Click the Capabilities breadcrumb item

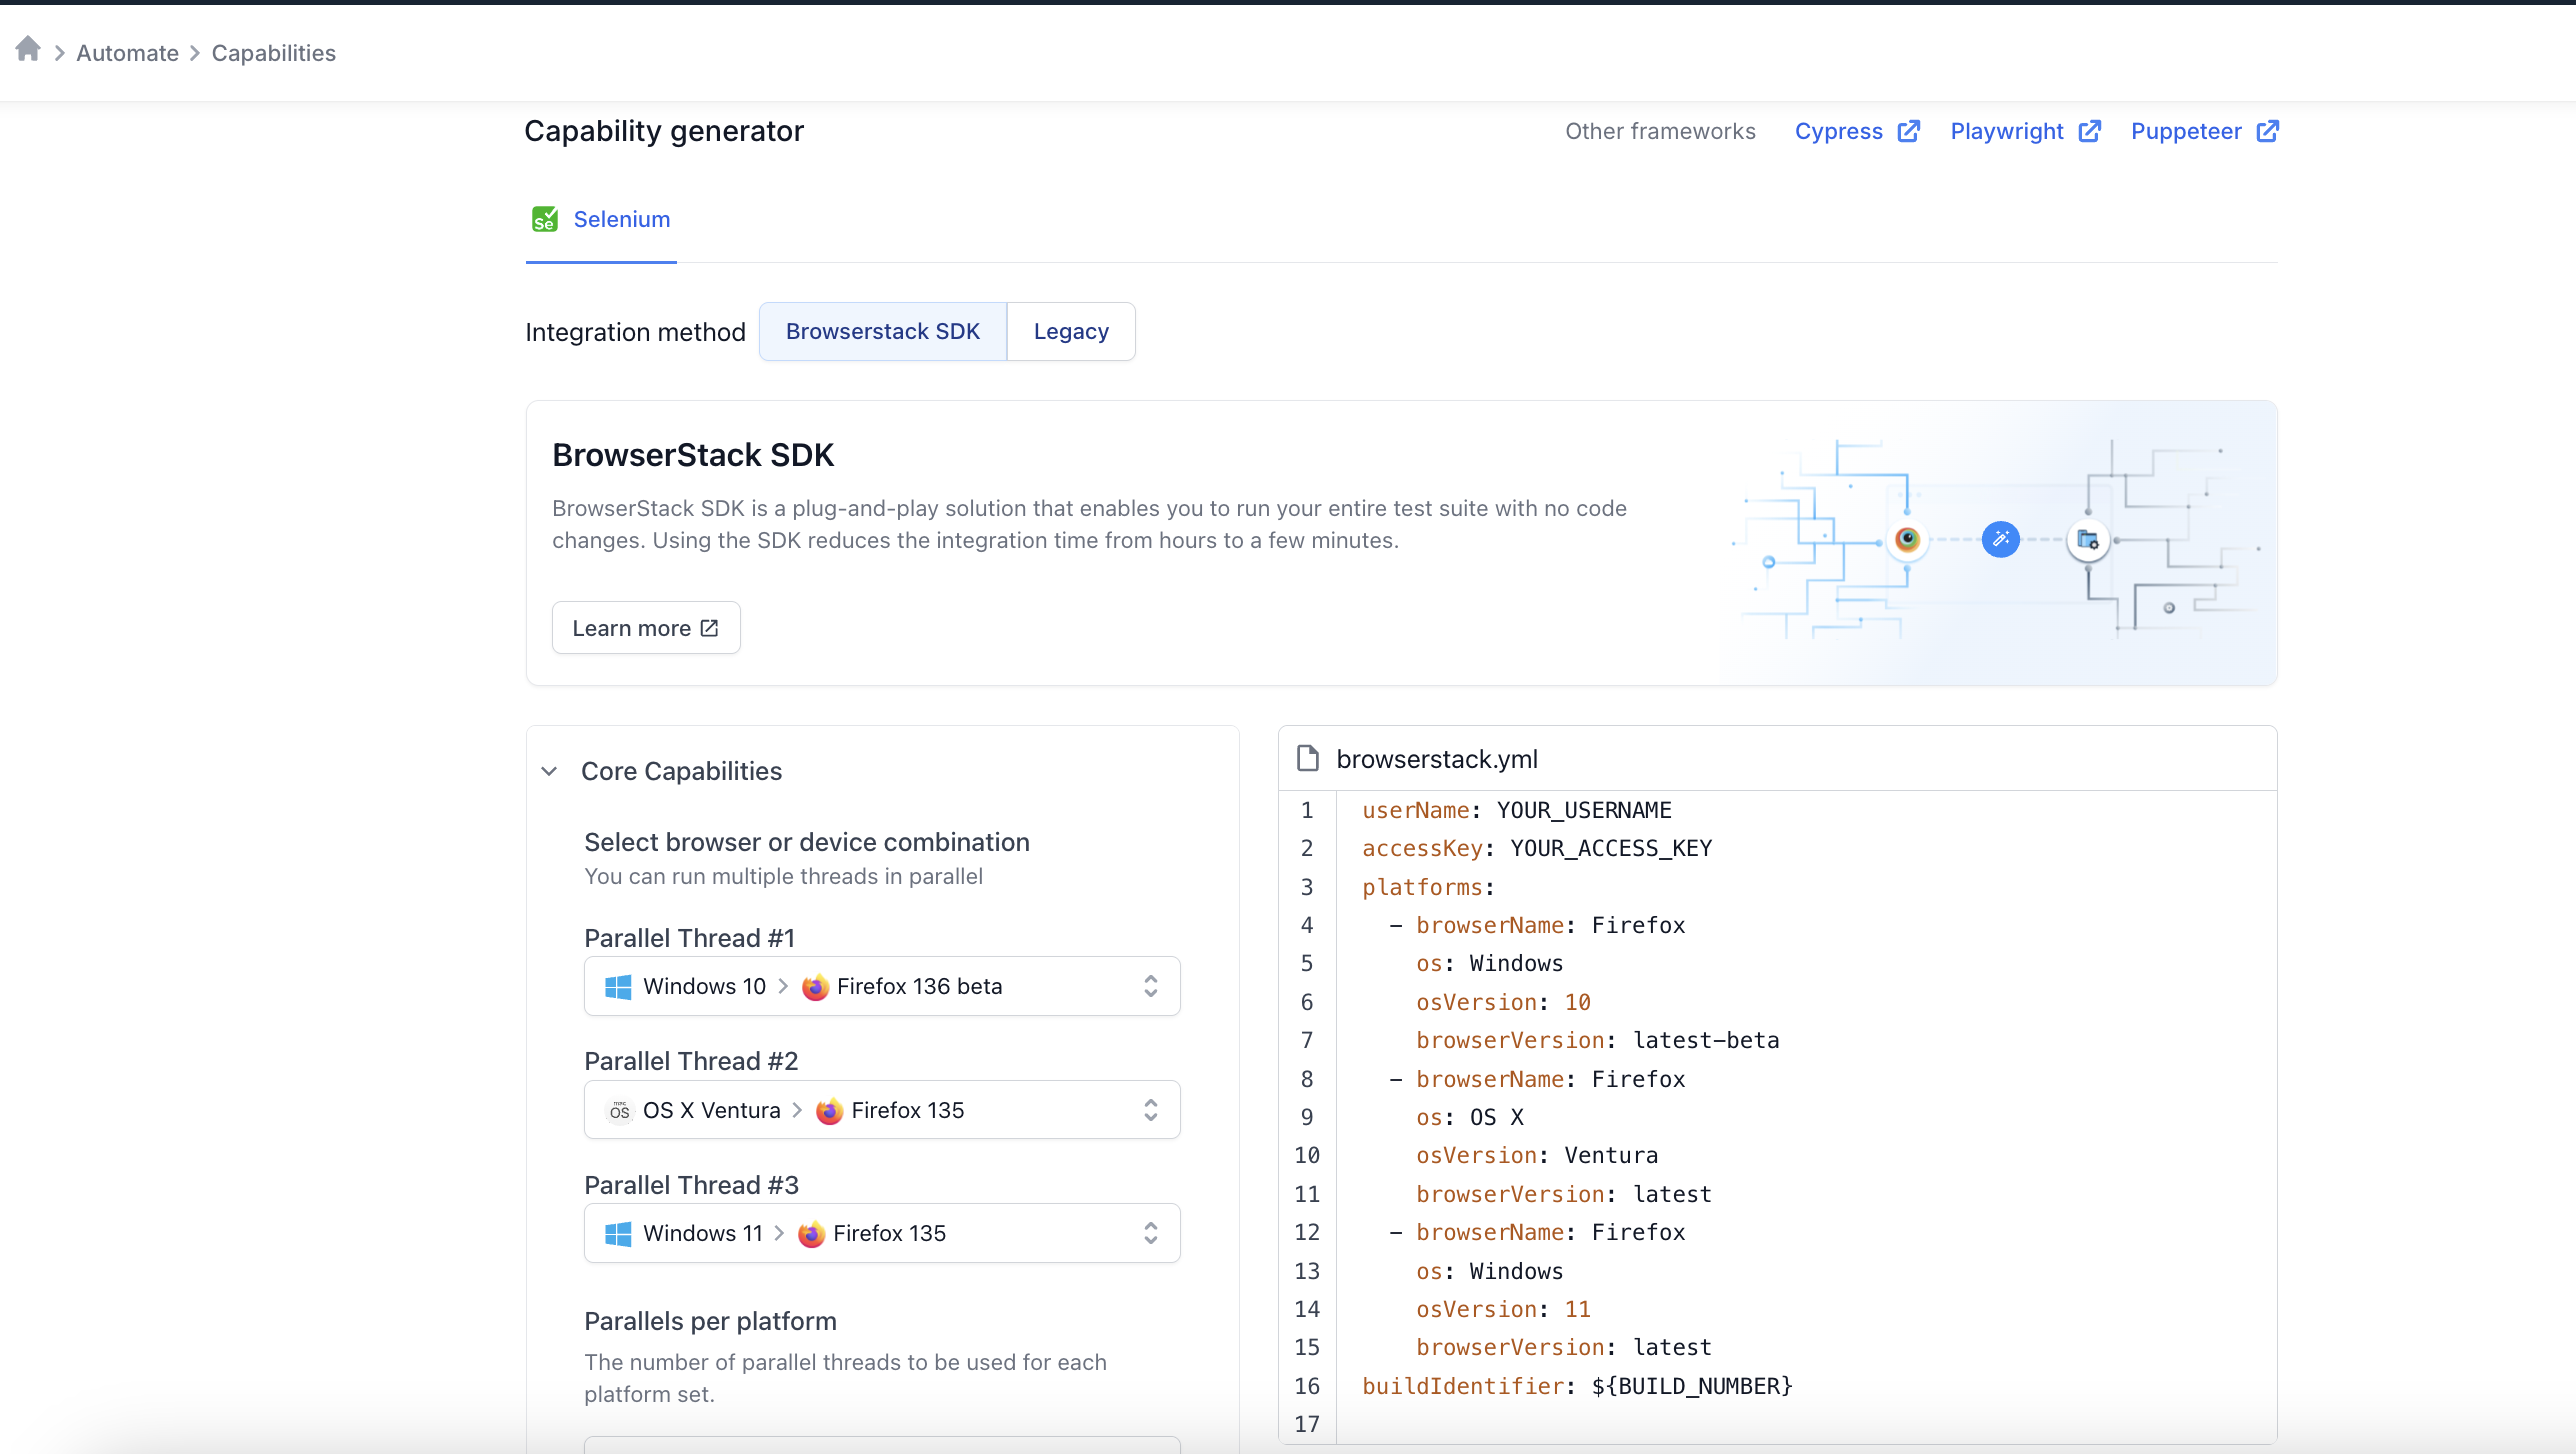(272, 53)
